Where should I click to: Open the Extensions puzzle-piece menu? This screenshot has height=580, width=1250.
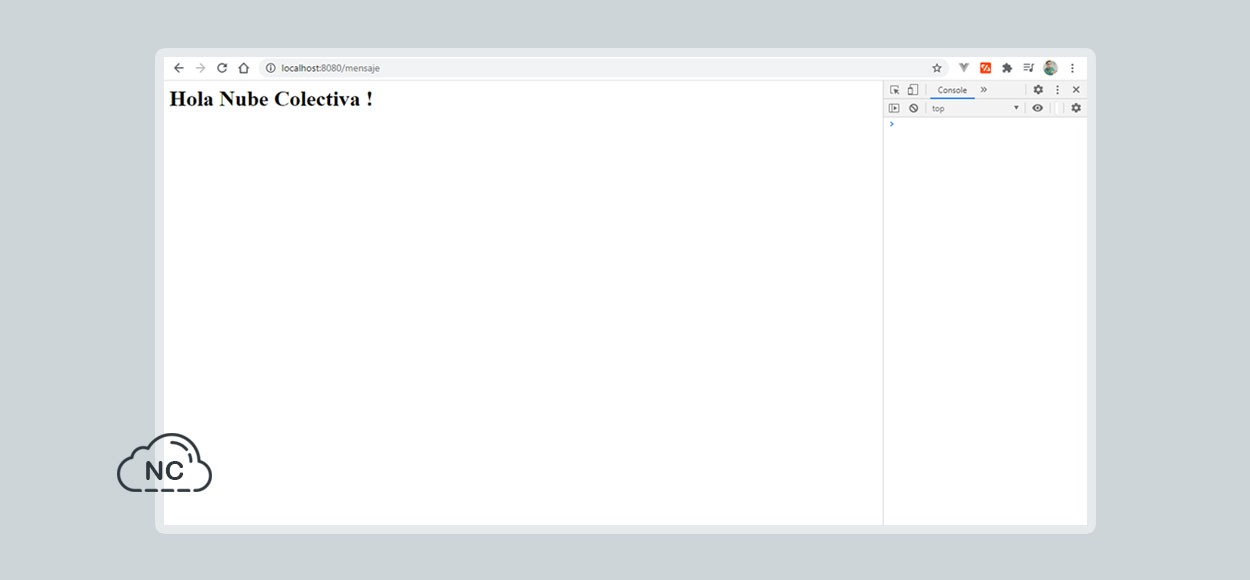click(1007, 68)
